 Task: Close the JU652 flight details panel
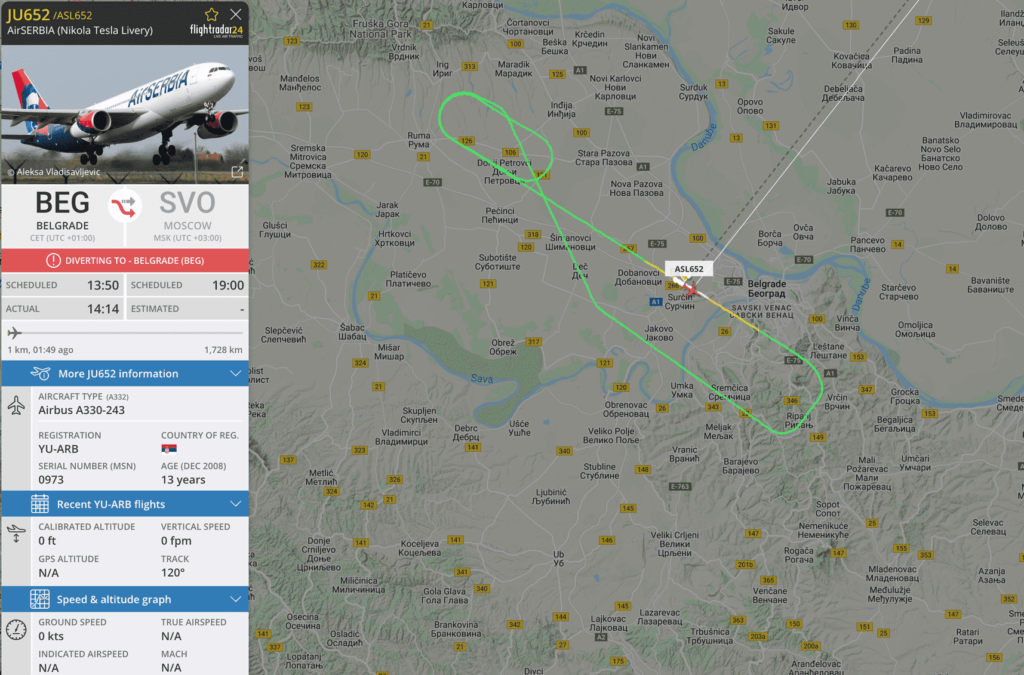[236, 14]
